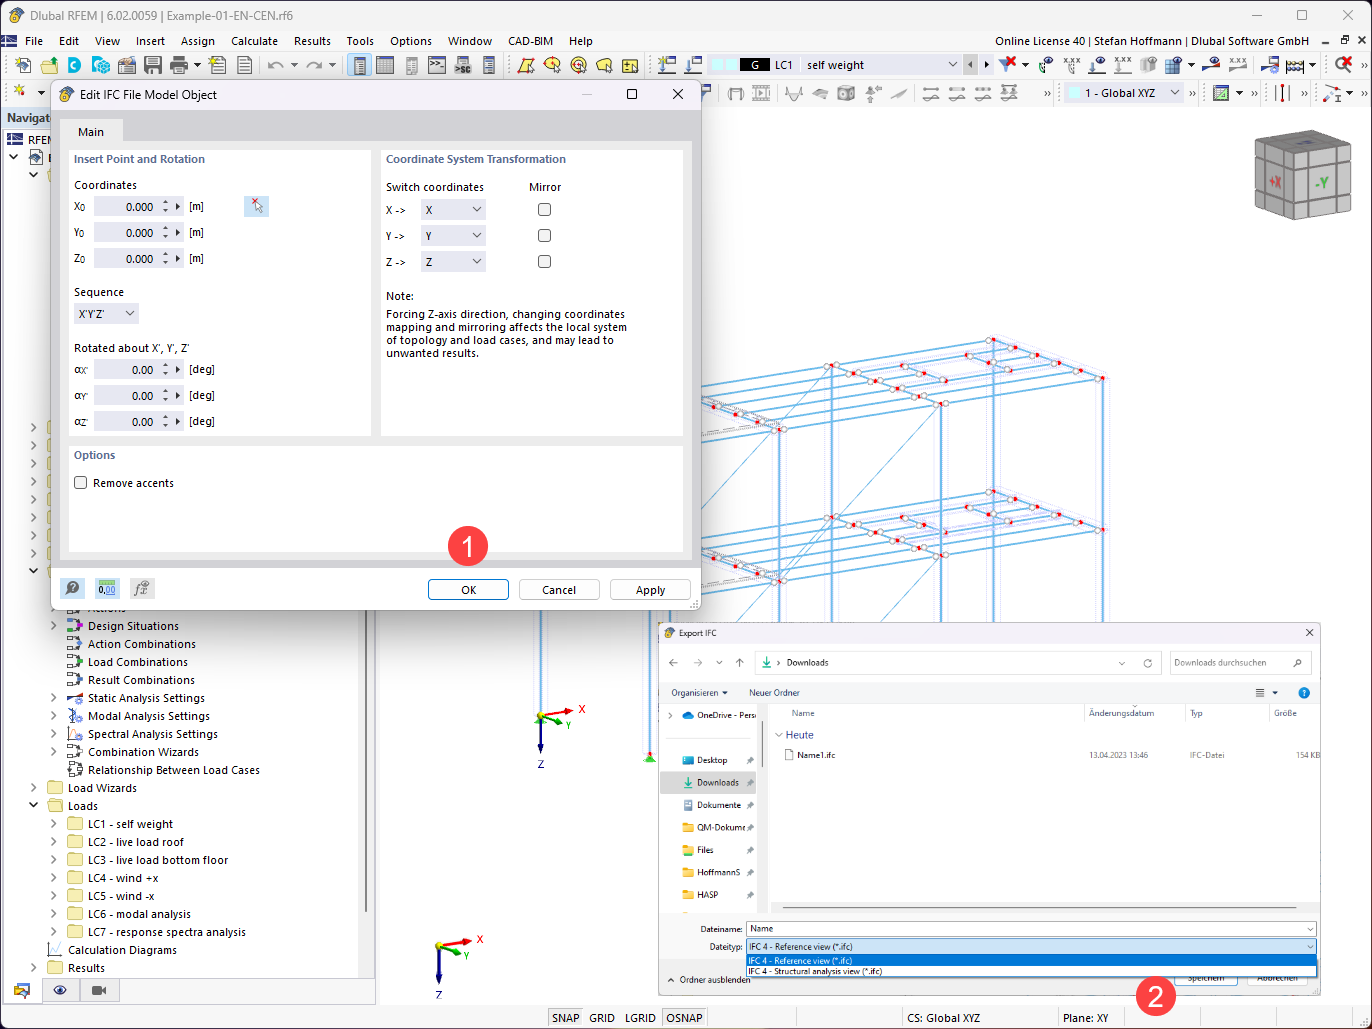Click the units settings 0.00 icon in dialog
This screenshot has height=1029, width=1372.
pyautogui.click(x=106, y=589)
